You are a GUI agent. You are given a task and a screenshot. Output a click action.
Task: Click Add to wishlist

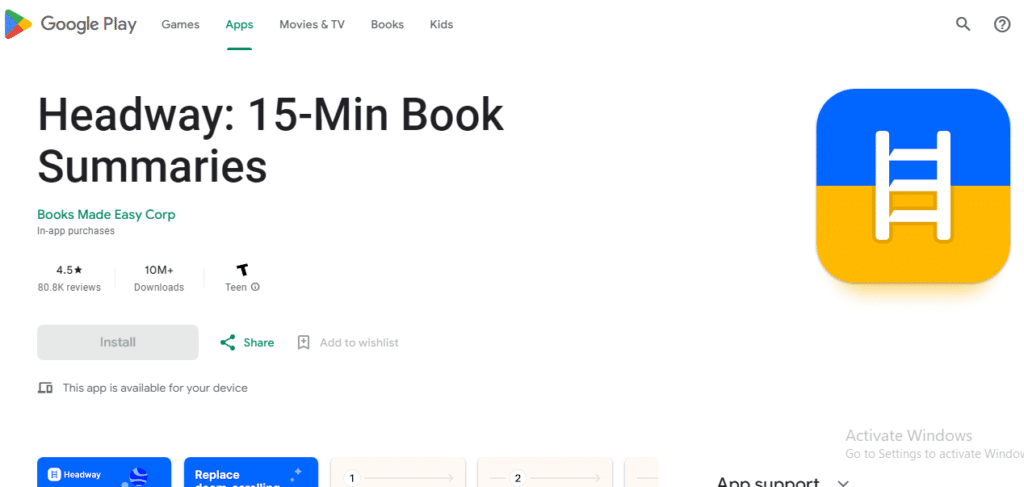tap(359, 343)
